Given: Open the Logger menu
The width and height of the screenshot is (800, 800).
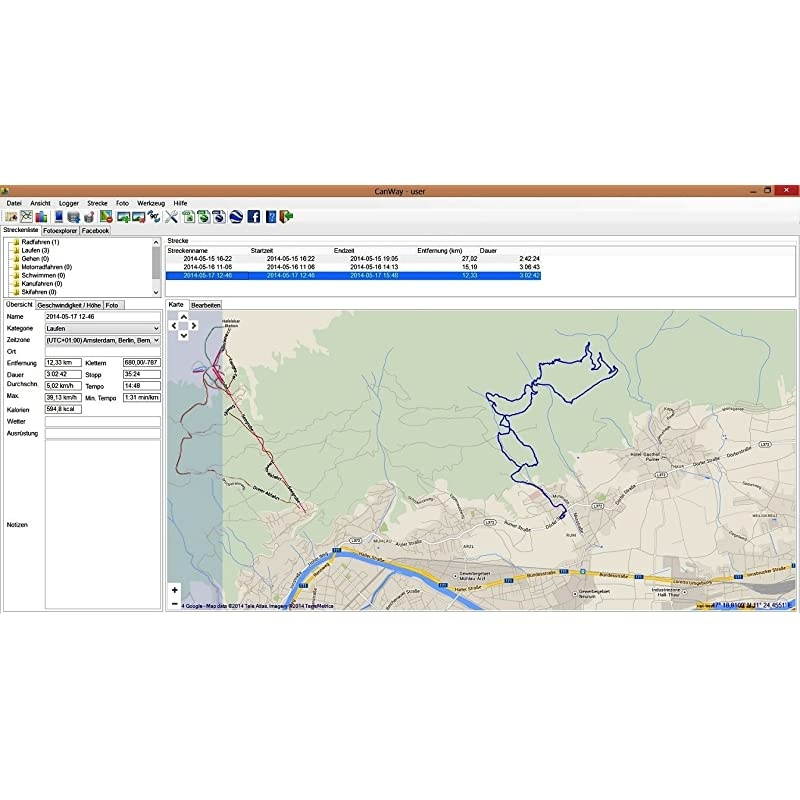Looking at the screenshot, I should tap(69, 203).
